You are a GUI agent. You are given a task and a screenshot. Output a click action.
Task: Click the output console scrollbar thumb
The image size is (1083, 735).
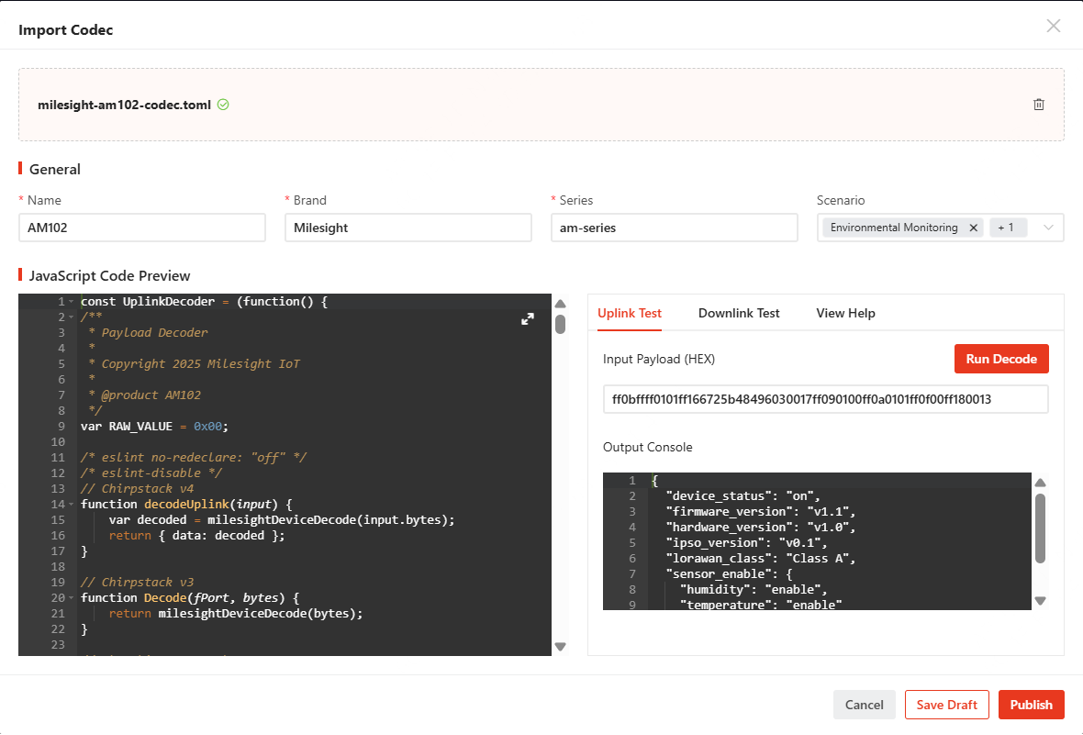tap(1040, 528)
